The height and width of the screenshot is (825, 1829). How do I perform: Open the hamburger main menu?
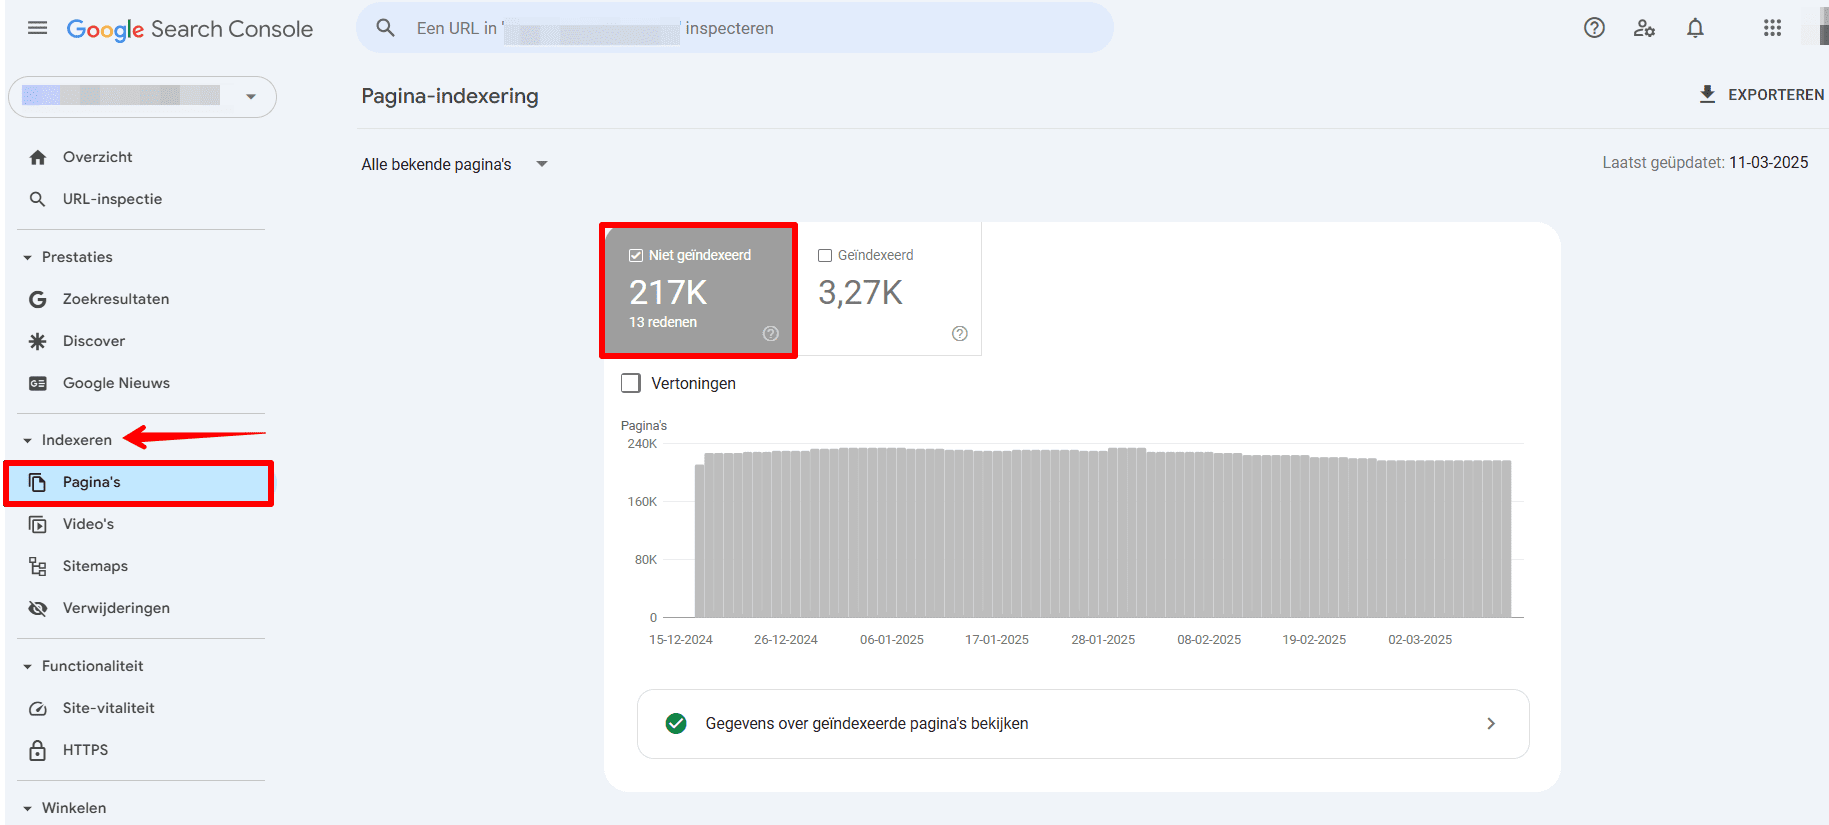[37, 28]
